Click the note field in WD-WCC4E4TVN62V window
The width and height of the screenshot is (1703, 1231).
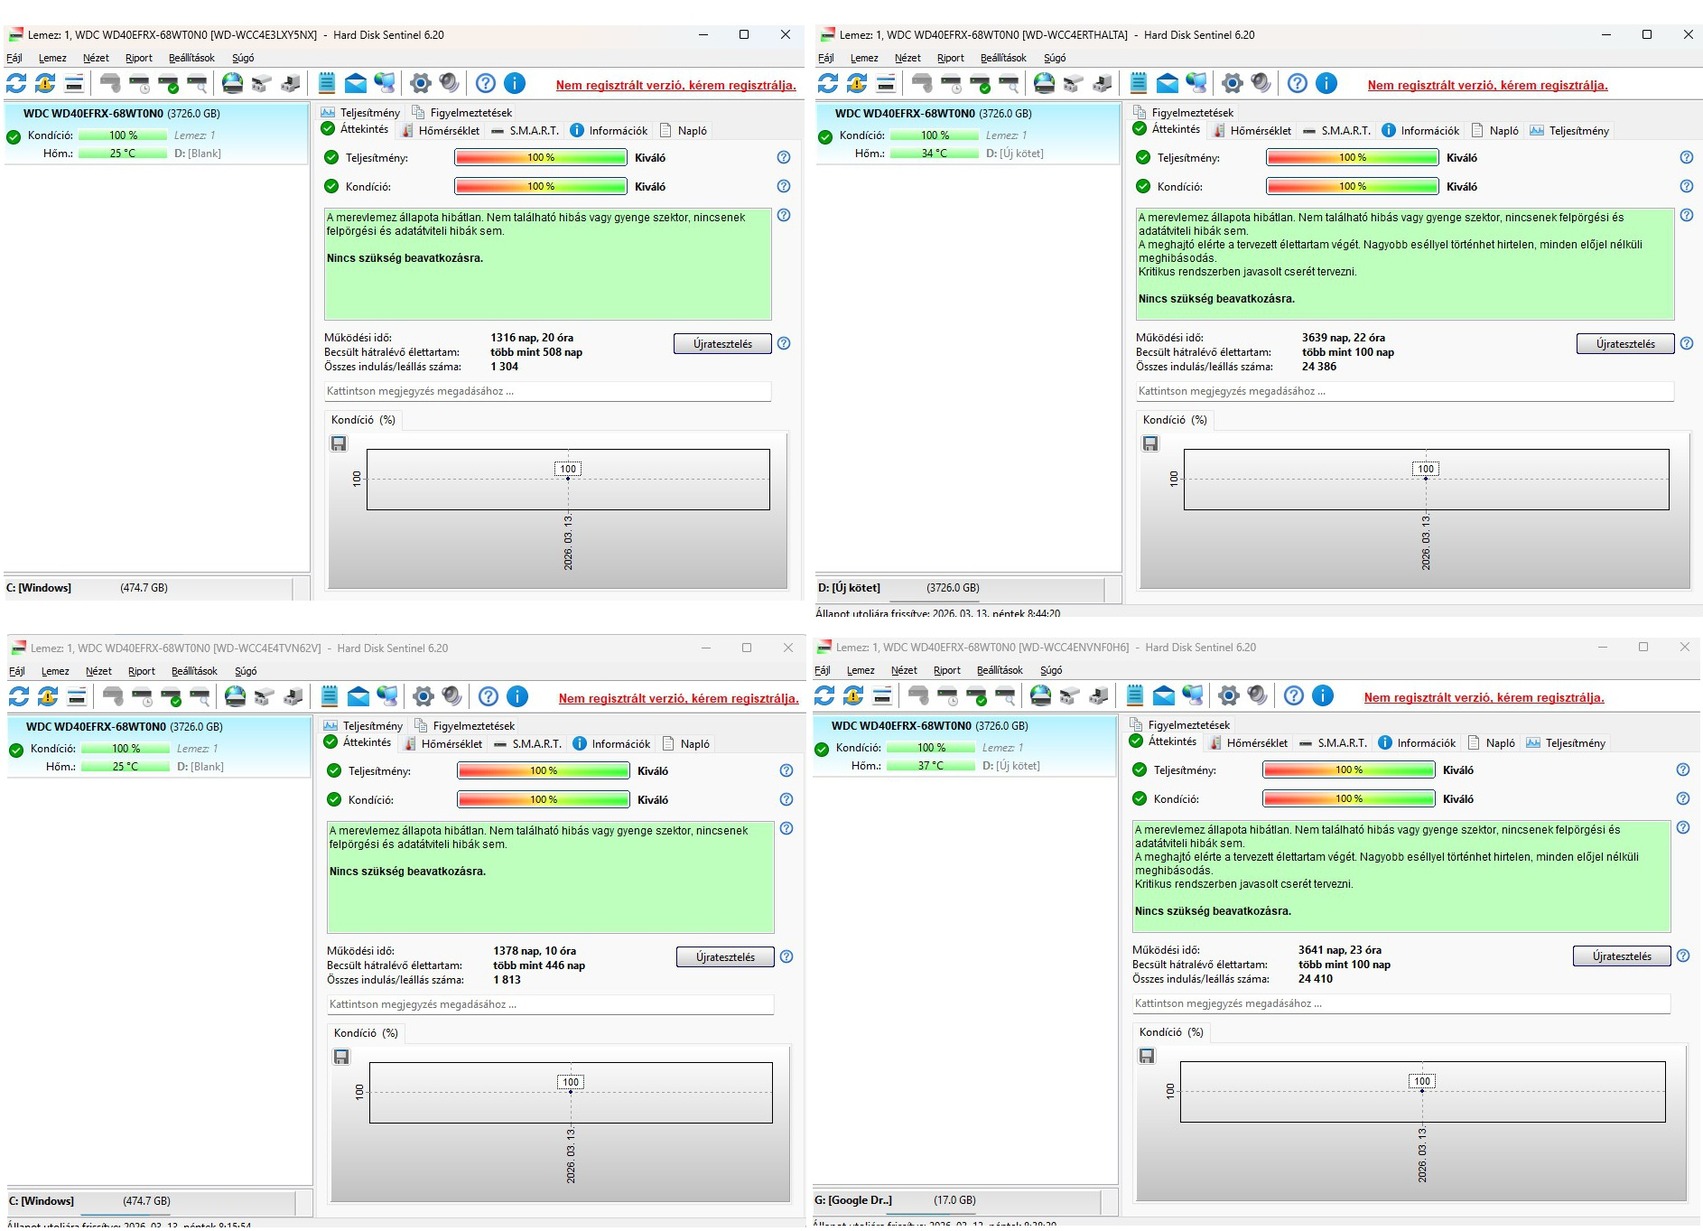(551, 1004)
